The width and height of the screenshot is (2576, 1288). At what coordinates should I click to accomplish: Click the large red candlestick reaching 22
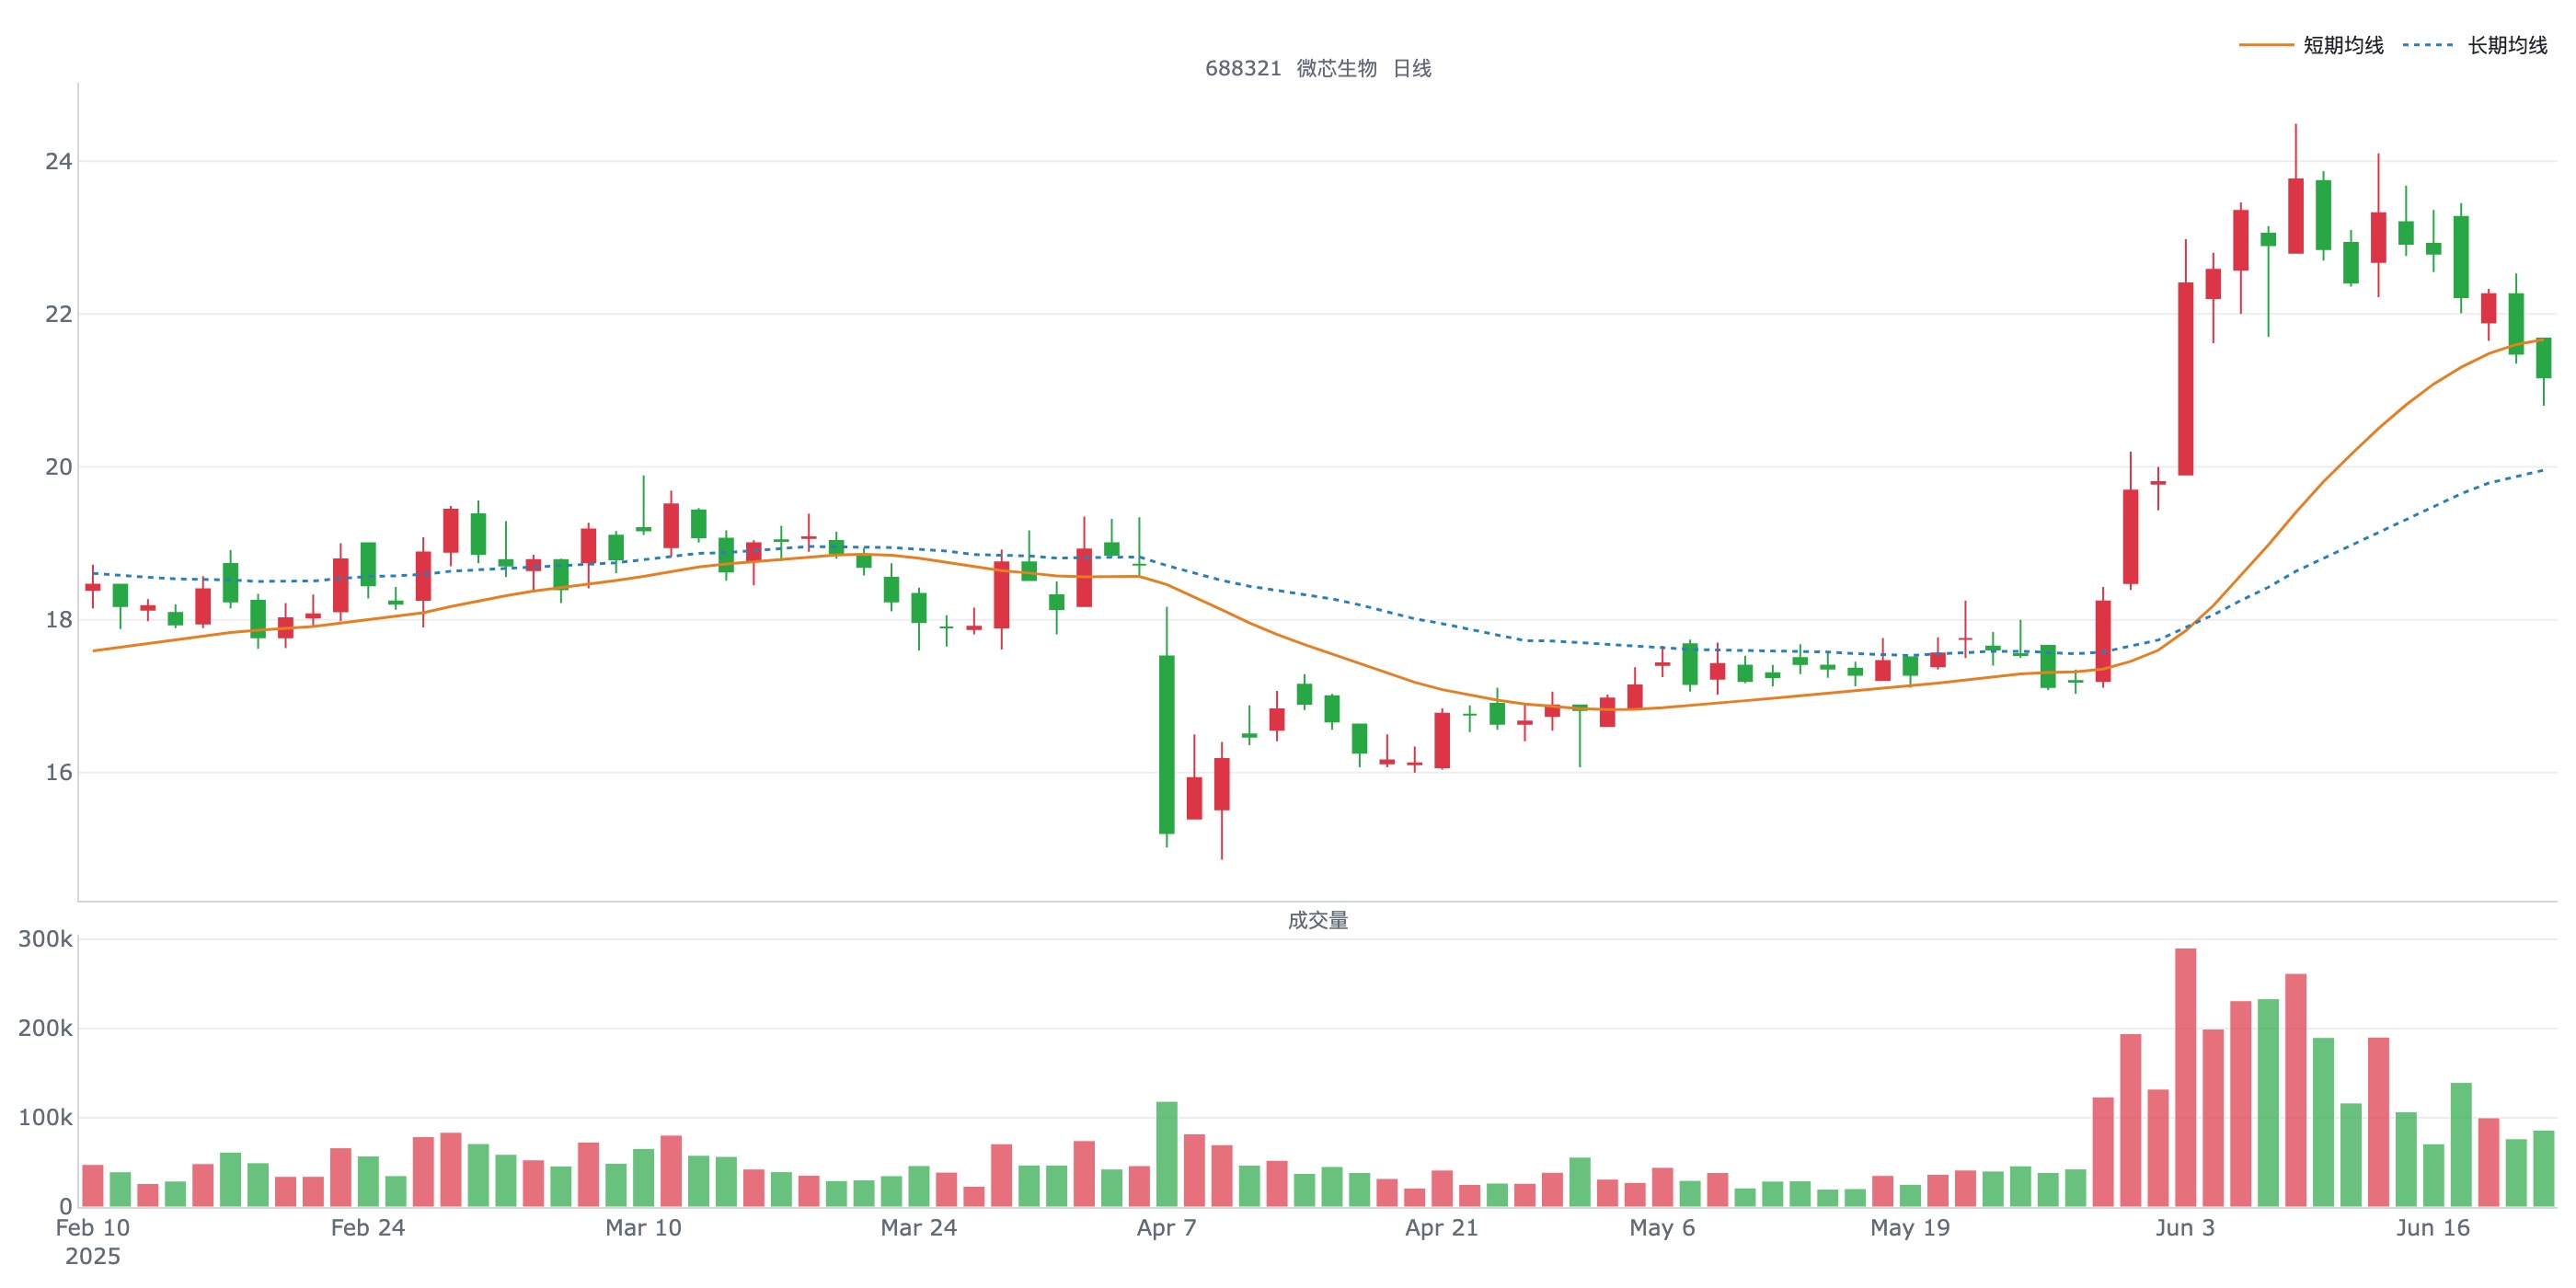coord(2185,379)
